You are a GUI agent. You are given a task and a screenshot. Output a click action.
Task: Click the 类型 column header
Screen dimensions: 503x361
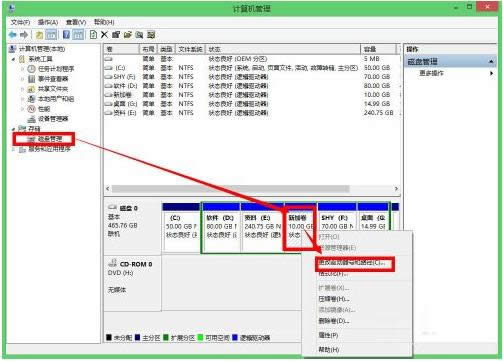click(166, 49)
